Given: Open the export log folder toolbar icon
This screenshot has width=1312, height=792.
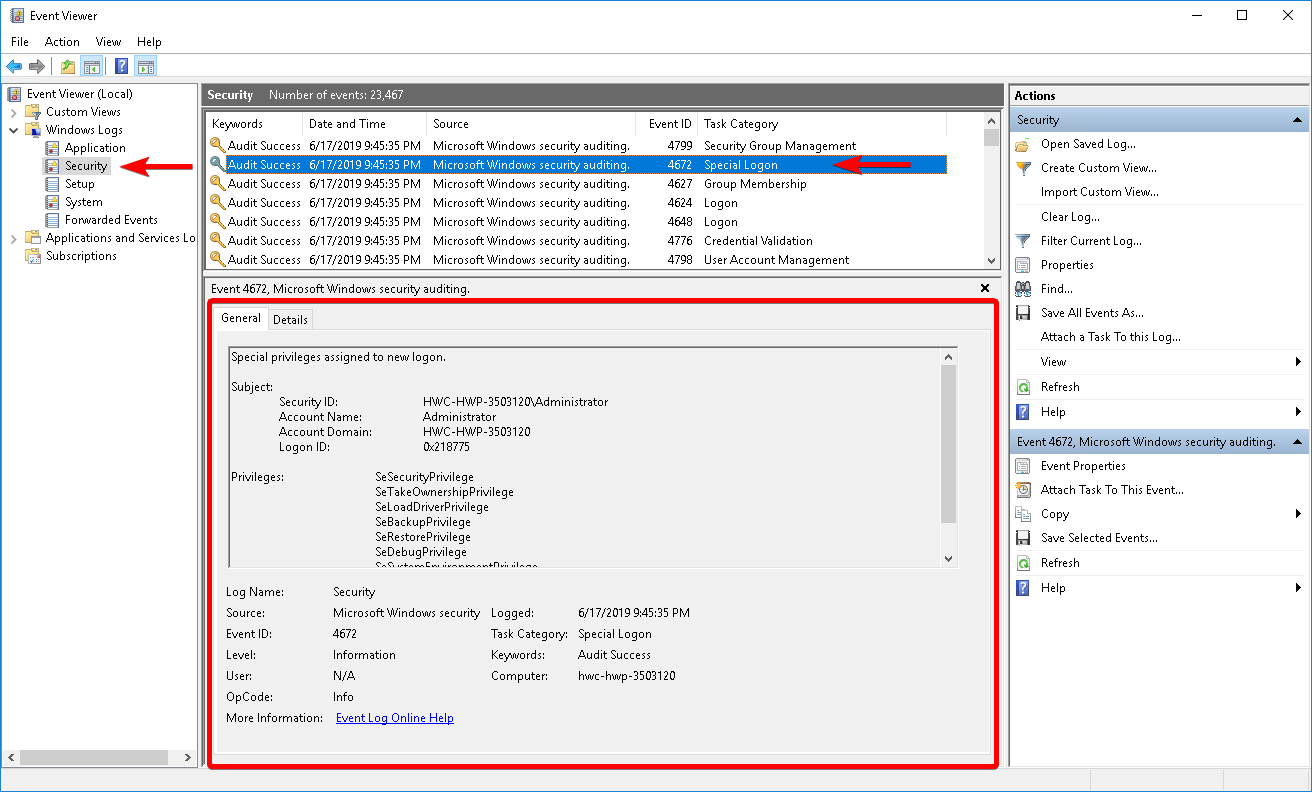Looking at the screenshot, I should coord(66,66).
